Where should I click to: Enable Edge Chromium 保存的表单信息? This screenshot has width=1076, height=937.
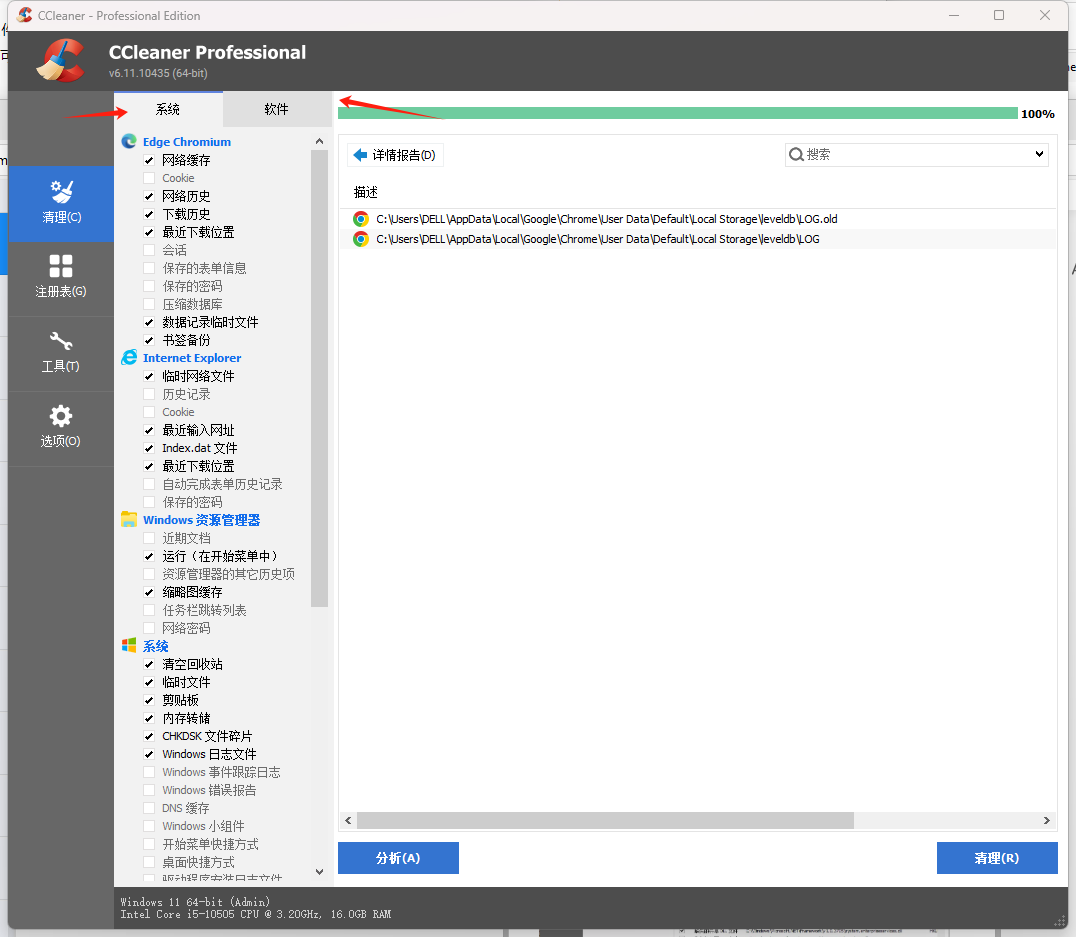[x=149, y=268]
